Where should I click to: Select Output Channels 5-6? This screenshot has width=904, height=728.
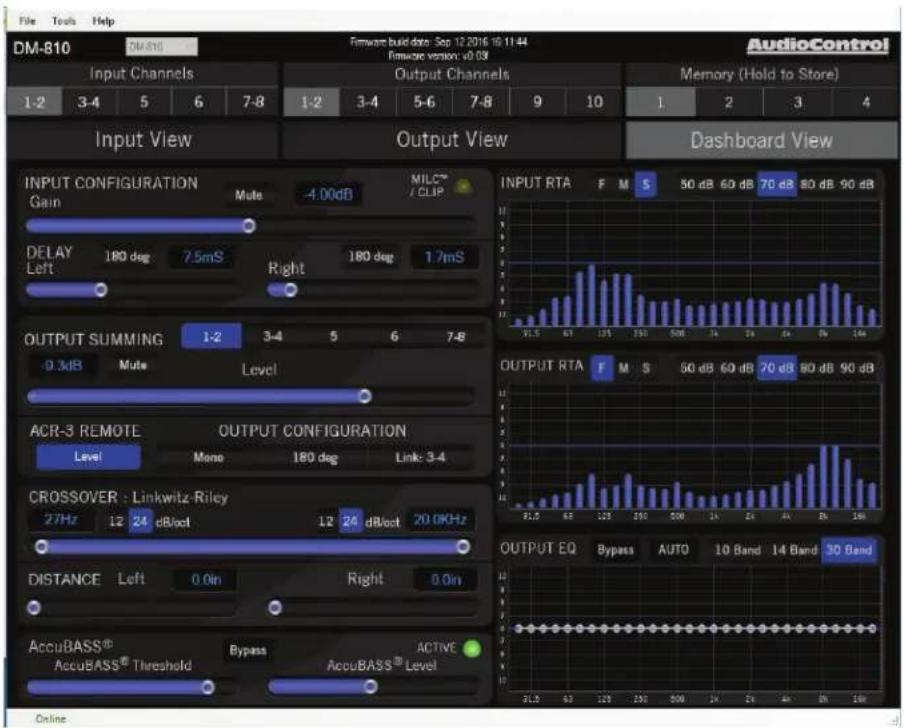click(x=424, y=102)
